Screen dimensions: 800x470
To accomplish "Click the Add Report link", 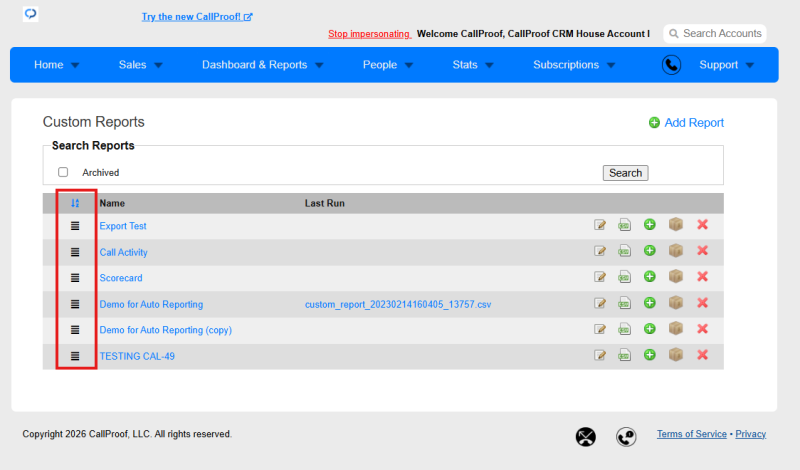I will 694,122.
